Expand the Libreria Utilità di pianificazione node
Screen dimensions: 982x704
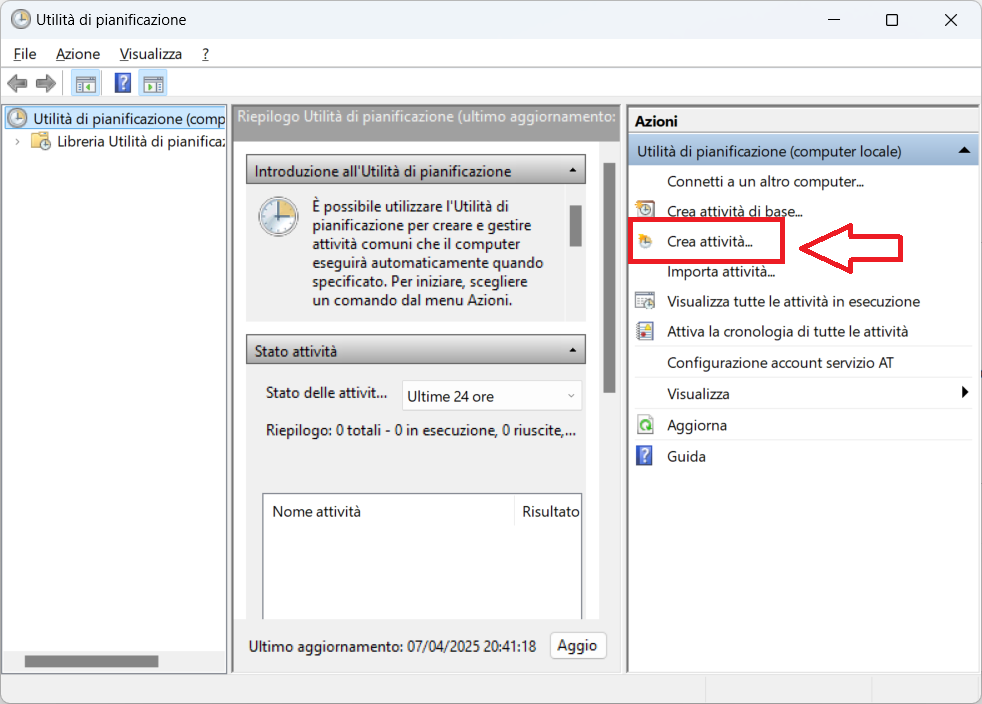(17, 141)
